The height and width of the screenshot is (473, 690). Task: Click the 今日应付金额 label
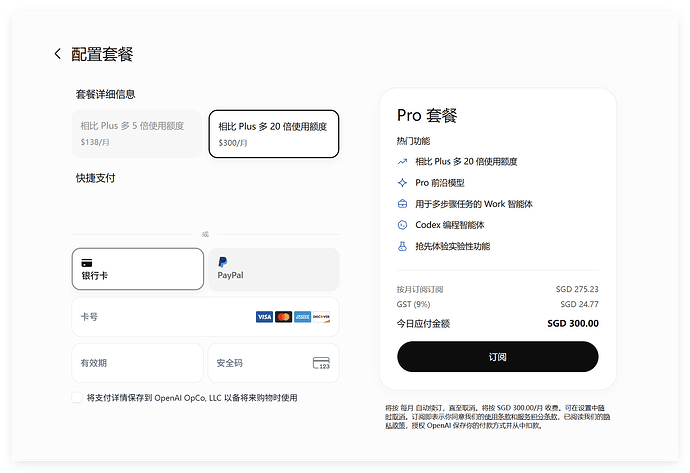(423, 323)
